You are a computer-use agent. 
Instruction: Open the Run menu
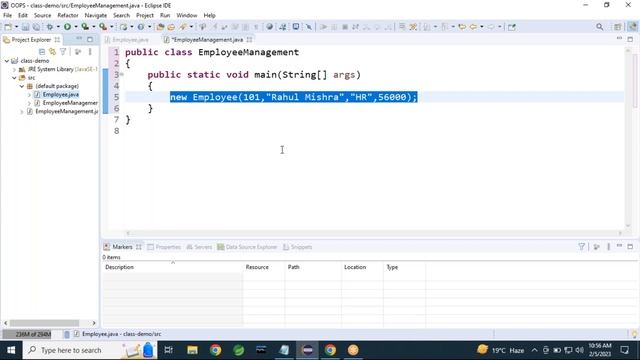[165, 16]
